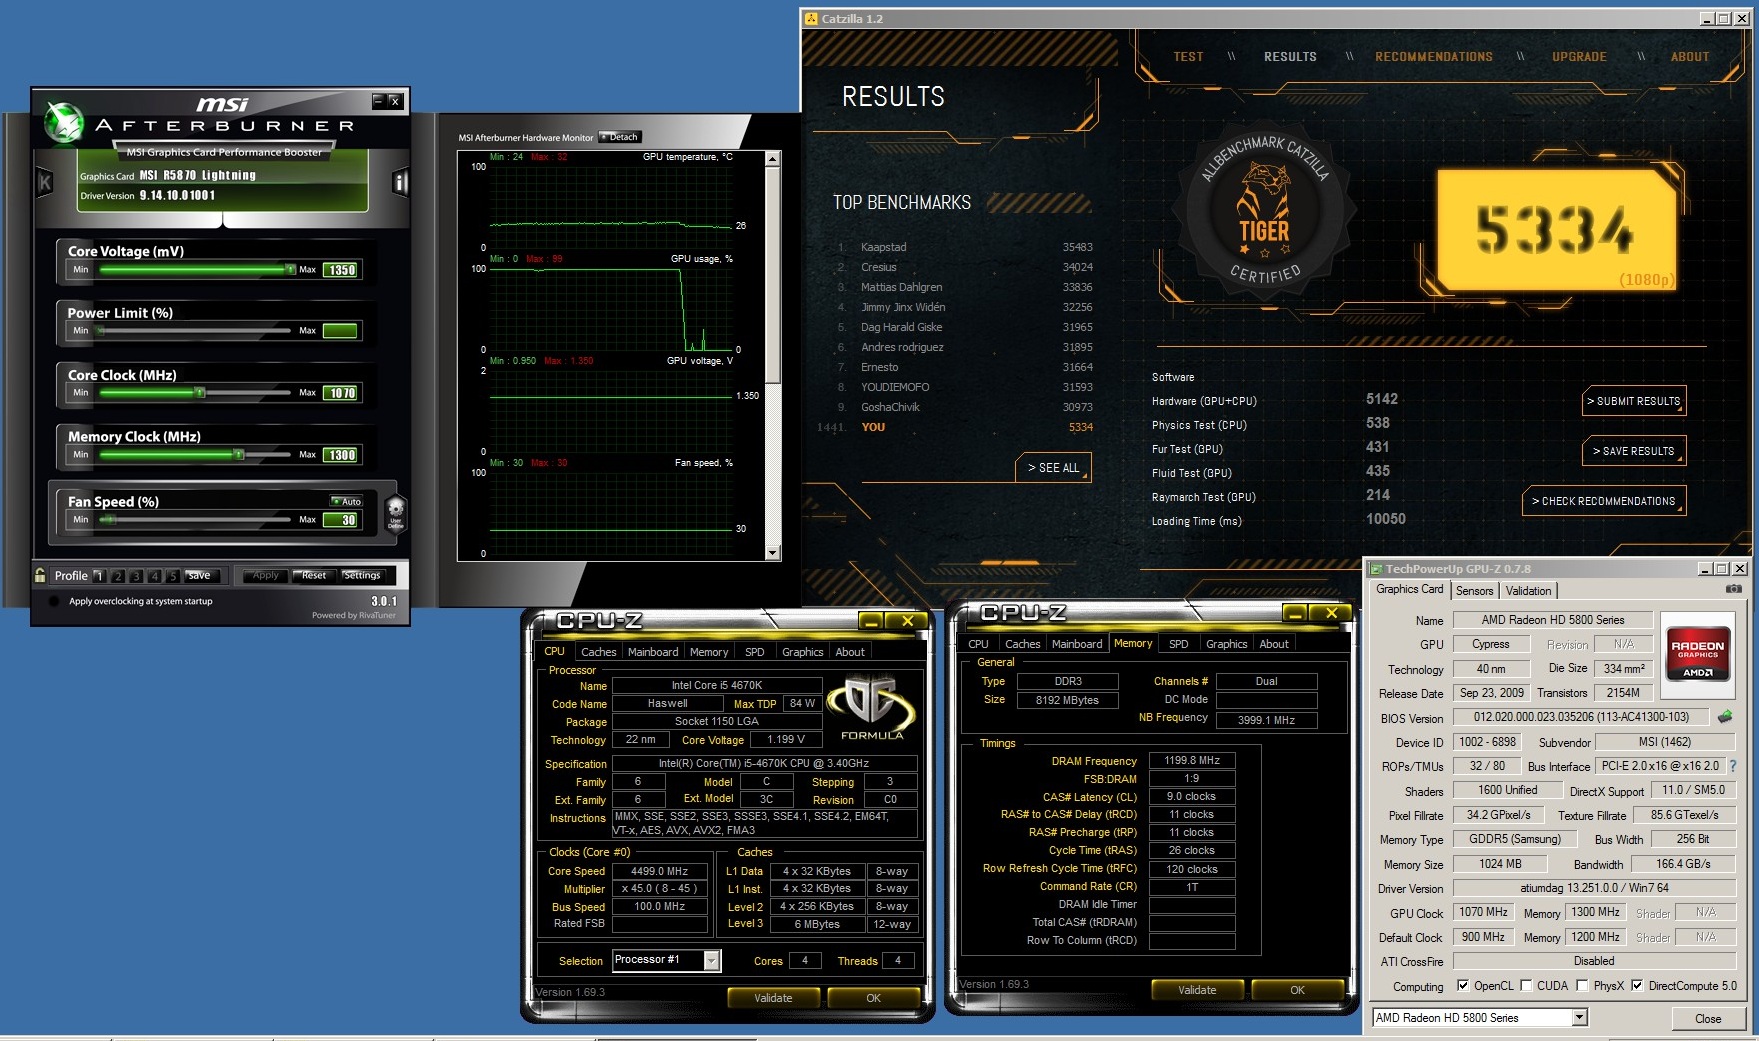1759x1041 pixels.
Task: Click the 5334 score panel in Catzilla
Action: point(1556,229)
